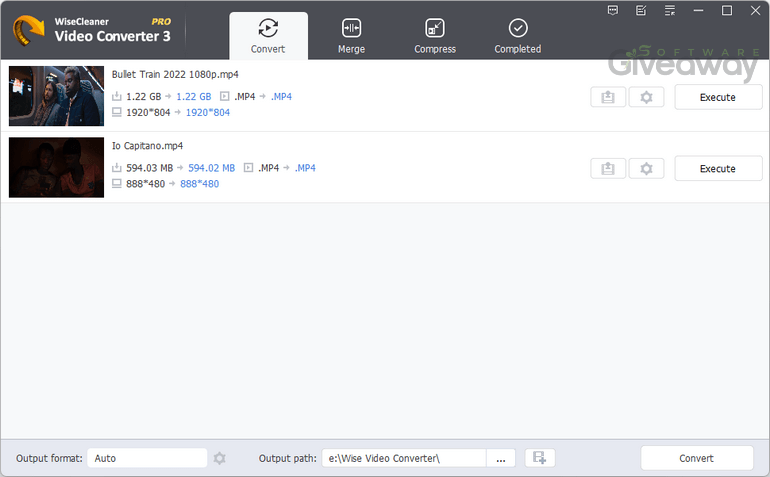
Task: Open the menu list icon in the title bar
Action: (x=670, y=10)
